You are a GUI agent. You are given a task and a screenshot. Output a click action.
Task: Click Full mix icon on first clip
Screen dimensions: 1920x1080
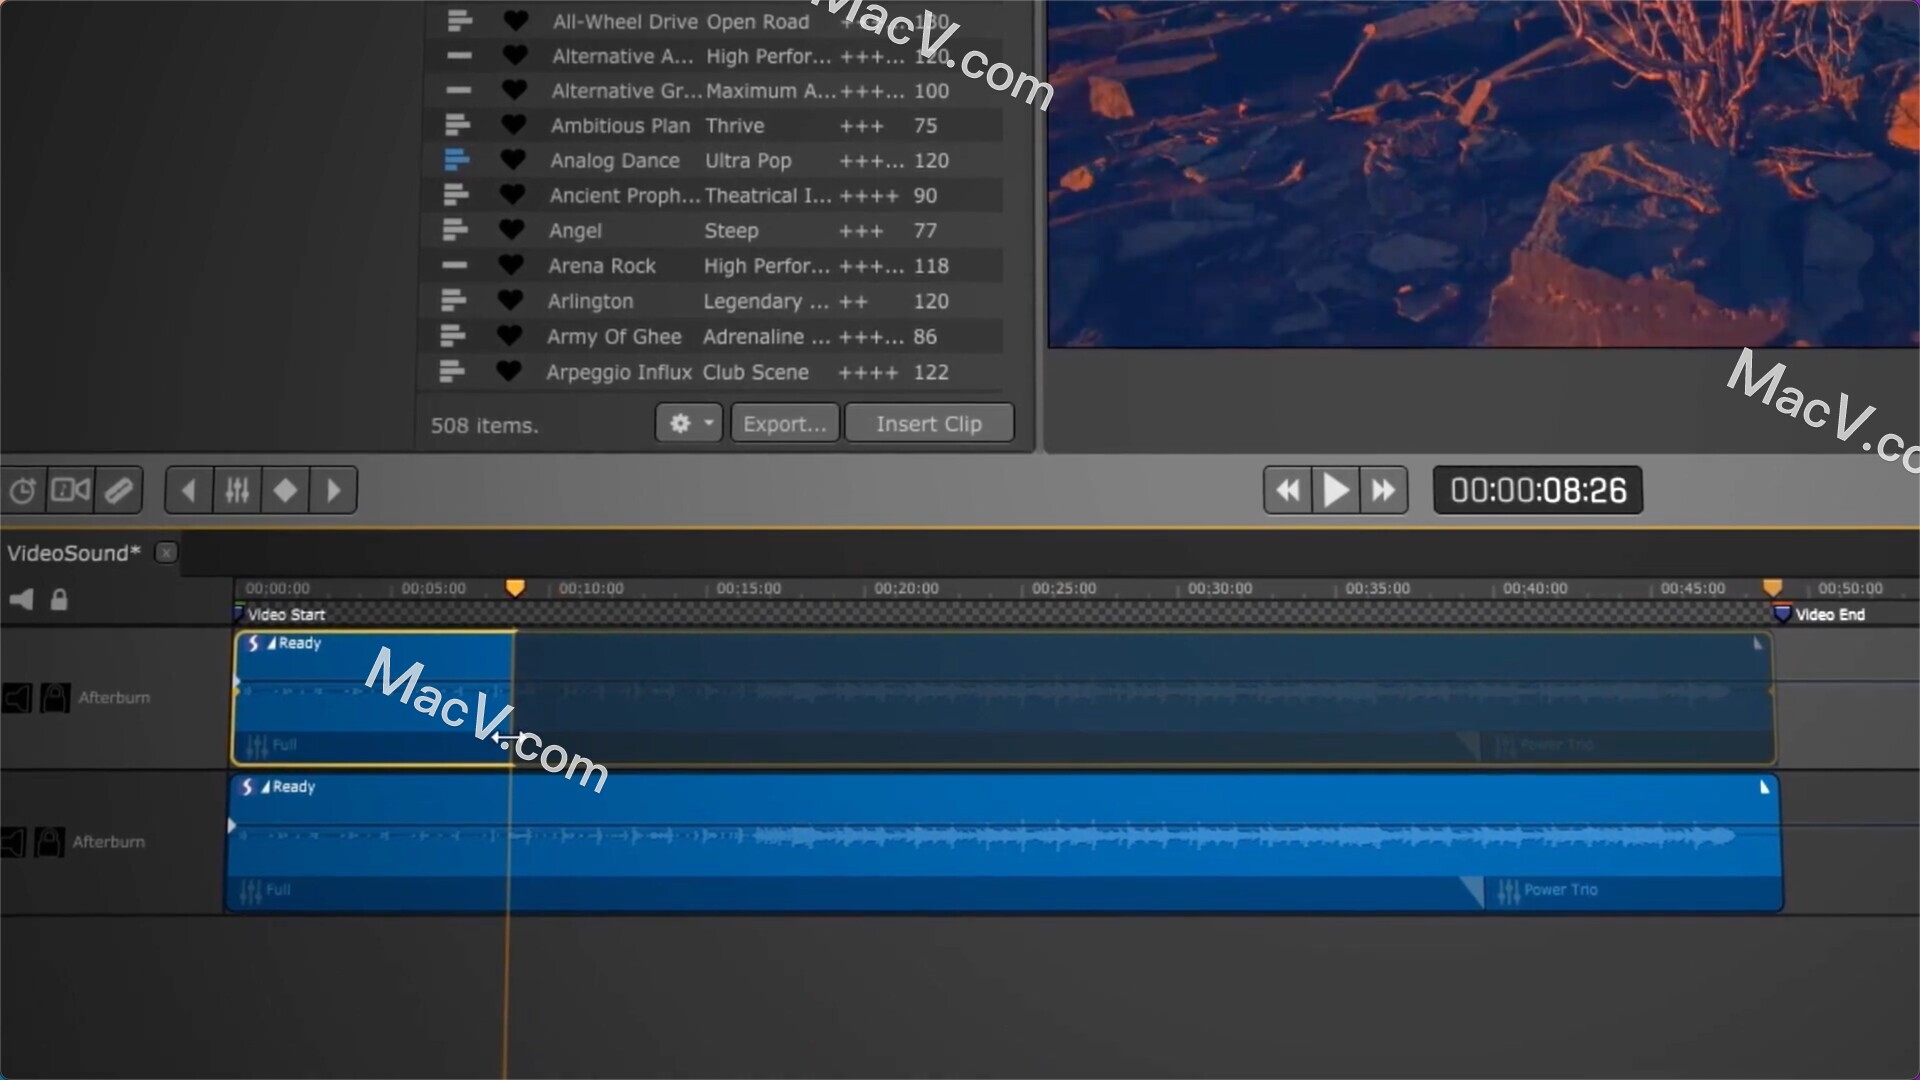tap(256, 745)
